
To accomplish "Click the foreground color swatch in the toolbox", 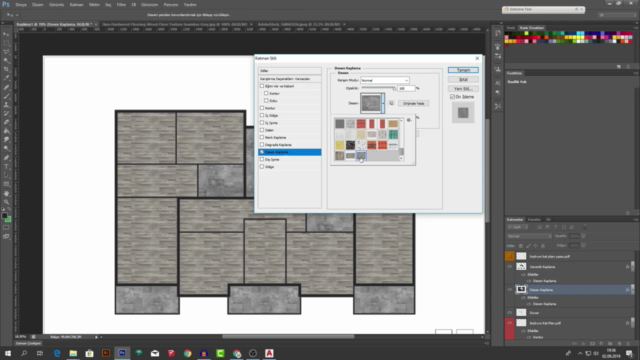I will pos(4,216).
